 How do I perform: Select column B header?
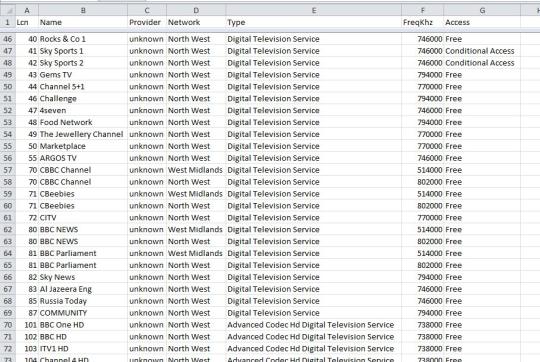click(83, 10)
